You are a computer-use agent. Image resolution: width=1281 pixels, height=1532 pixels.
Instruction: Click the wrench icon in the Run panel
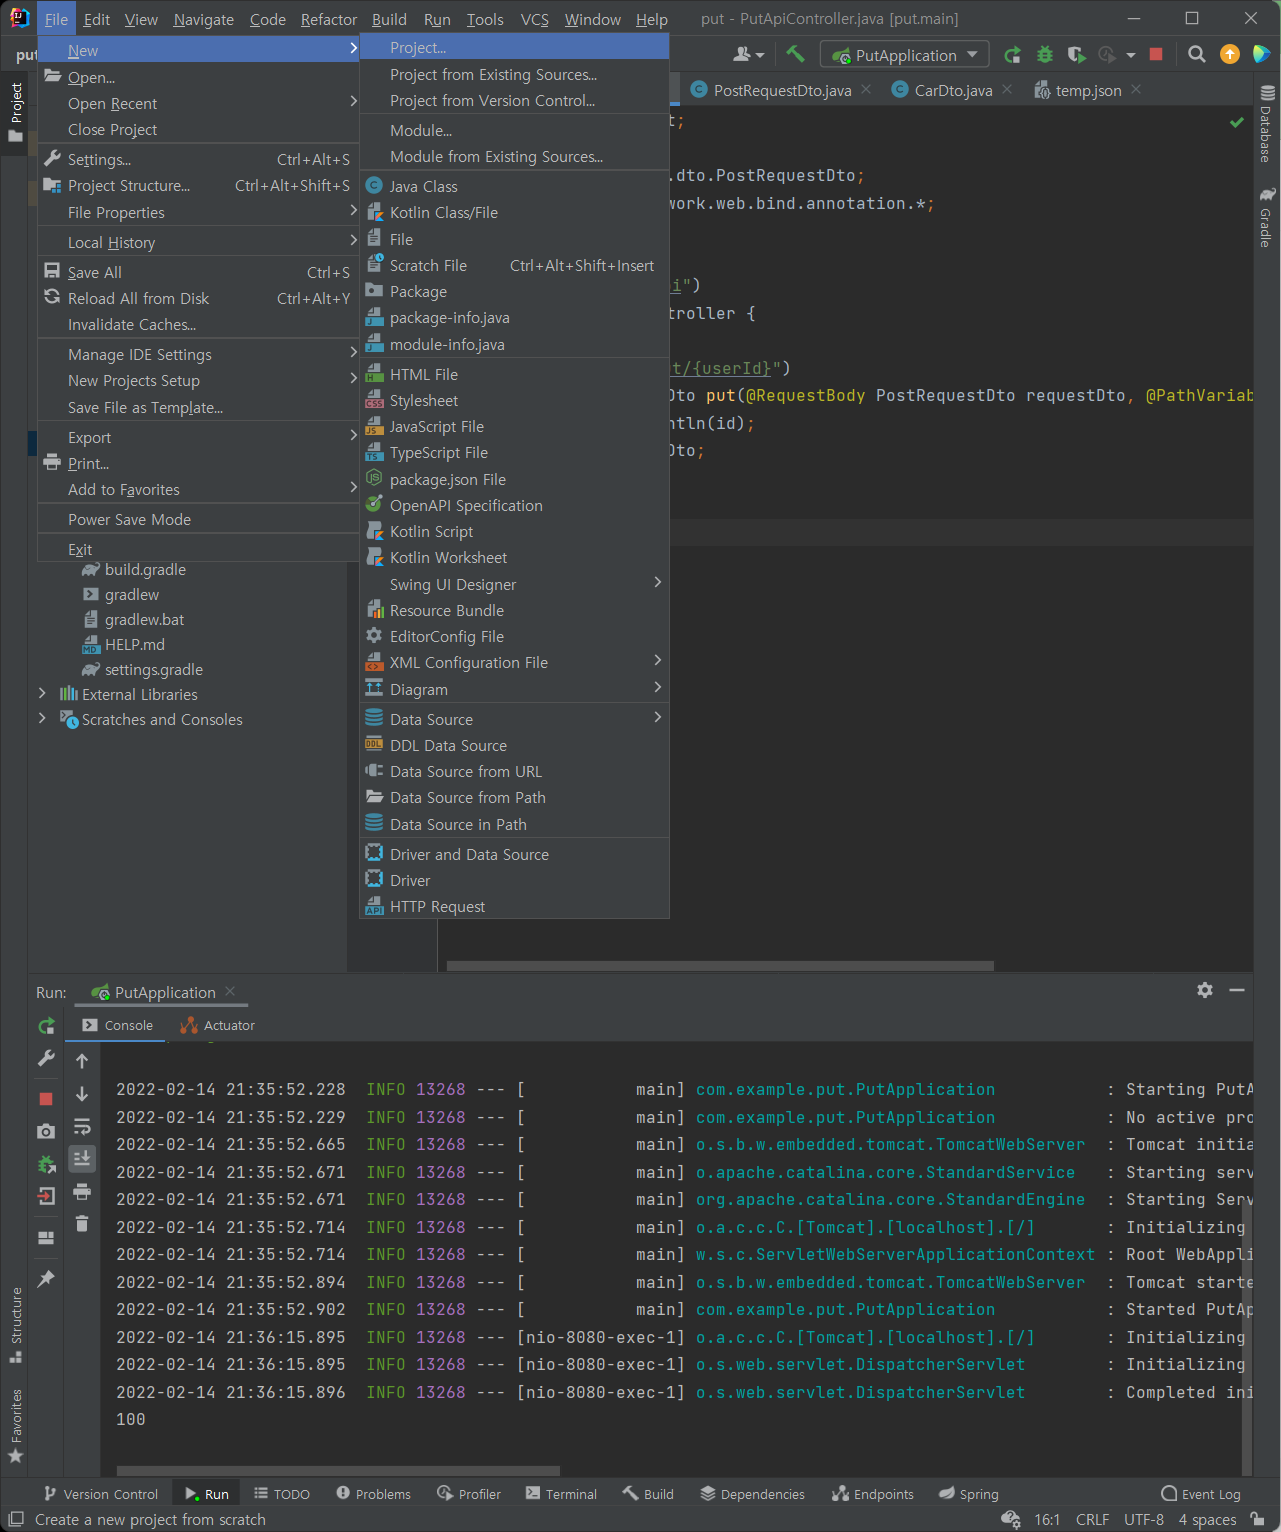tap(46, 1058)
